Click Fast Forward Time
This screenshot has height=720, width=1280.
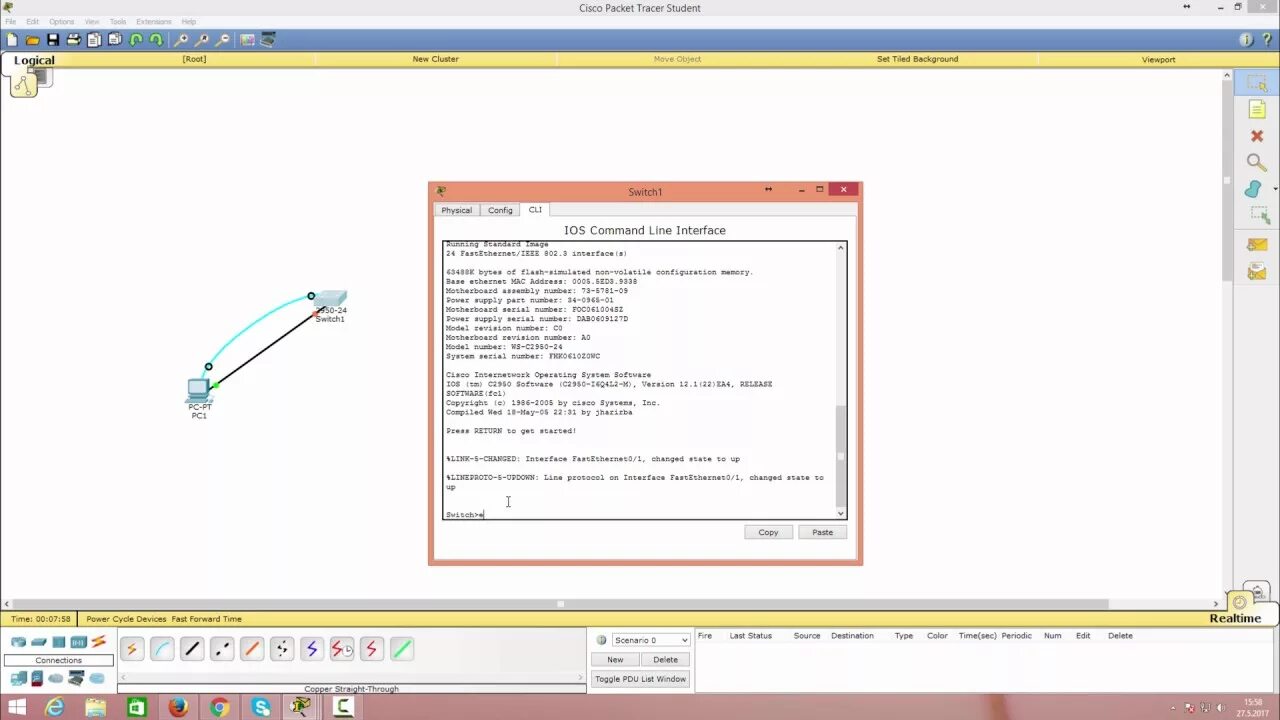pyautogui.click(x=206, y=619)
